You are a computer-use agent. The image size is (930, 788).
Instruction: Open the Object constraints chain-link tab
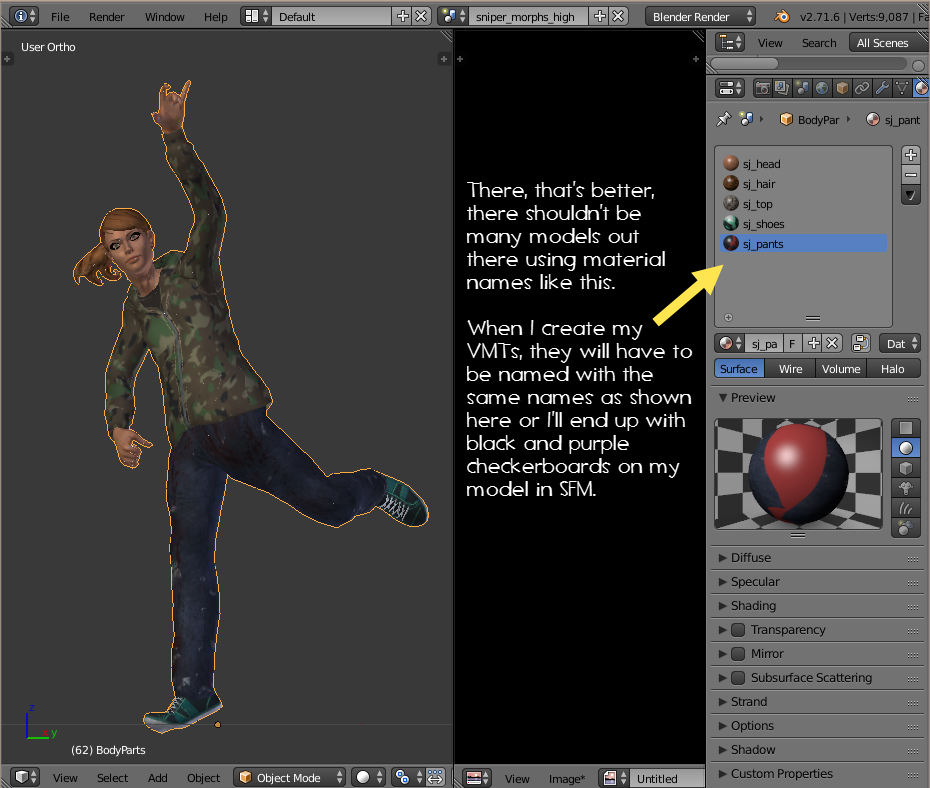(862, 88)
